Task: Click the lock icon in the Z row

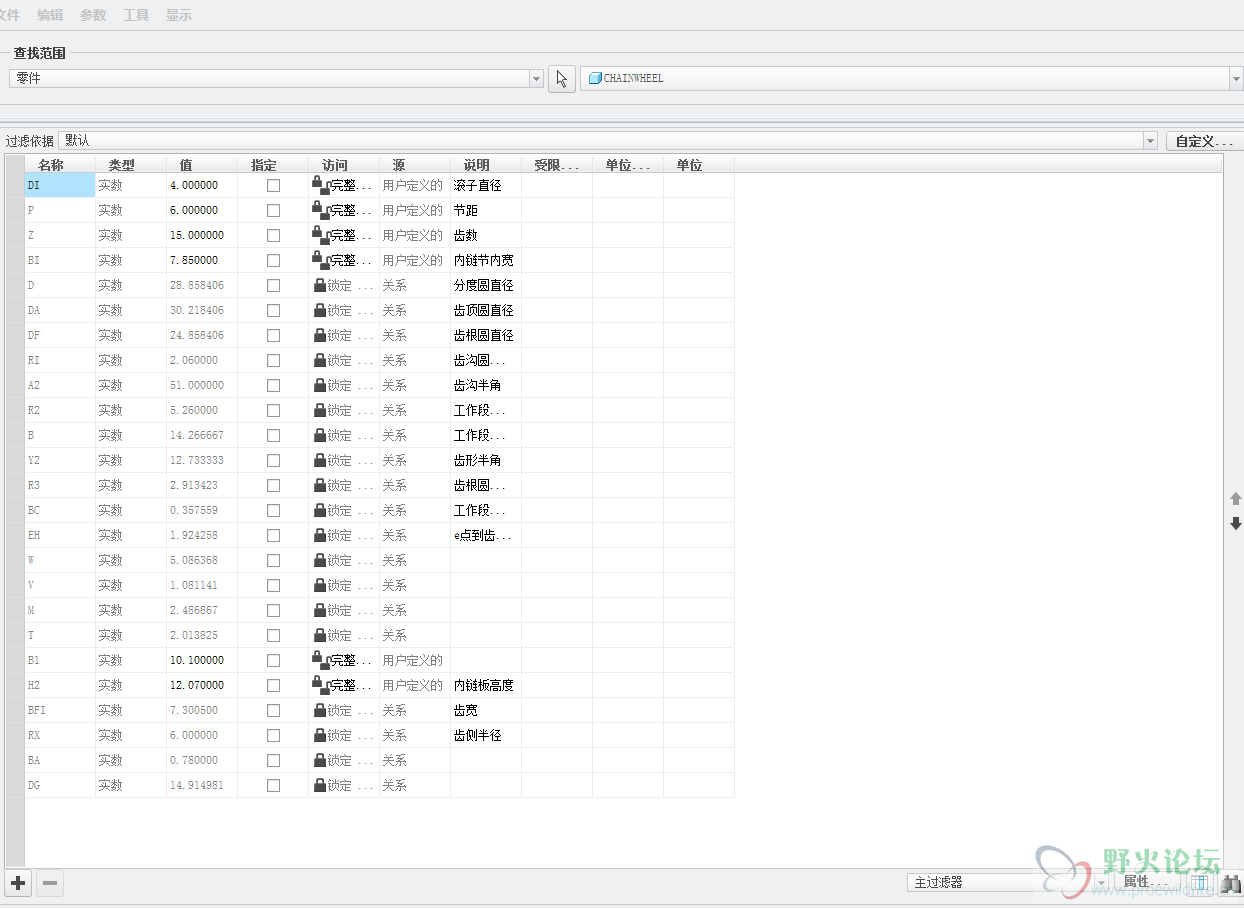Action: pos(320,234)
